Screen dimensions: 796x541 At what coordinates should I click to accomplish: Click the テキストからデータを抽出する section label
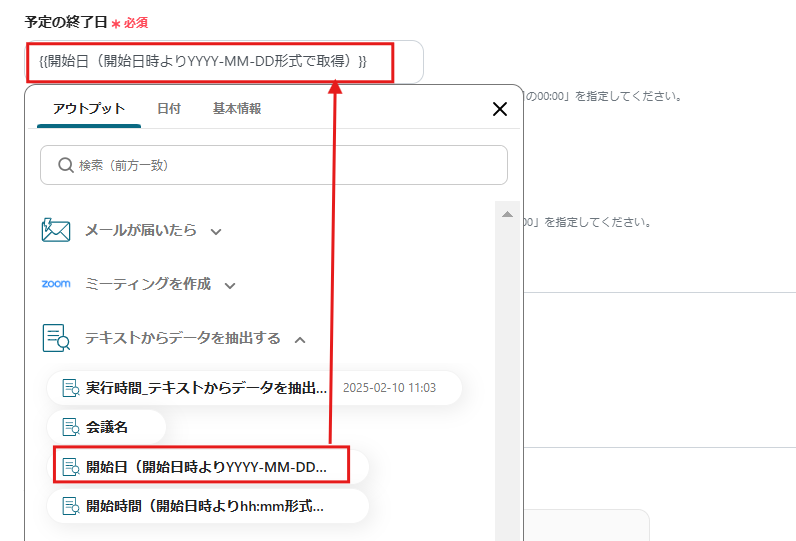pos(183,338)
